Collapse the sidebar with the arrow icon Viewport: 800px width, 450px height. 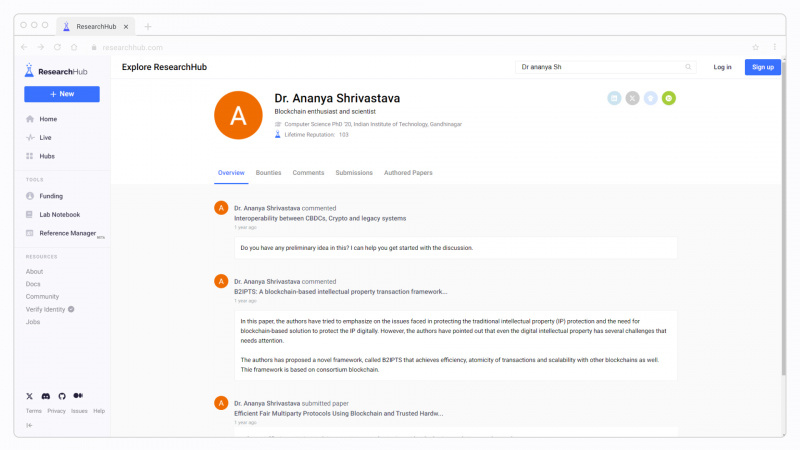29,425
